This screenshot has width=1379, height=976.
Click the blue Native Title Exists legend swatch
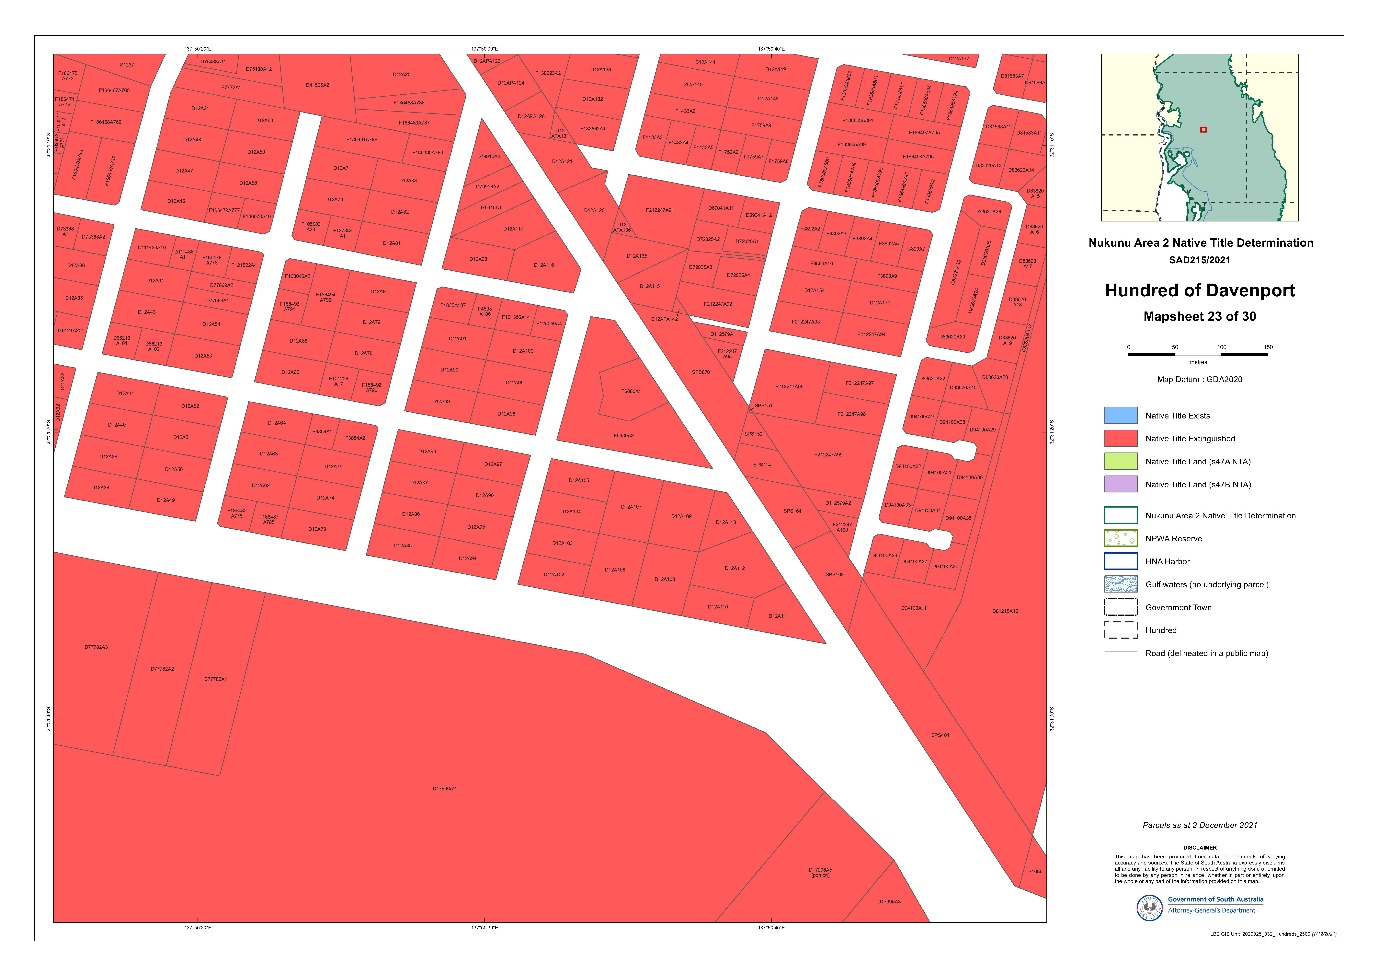coord(1121,415)
